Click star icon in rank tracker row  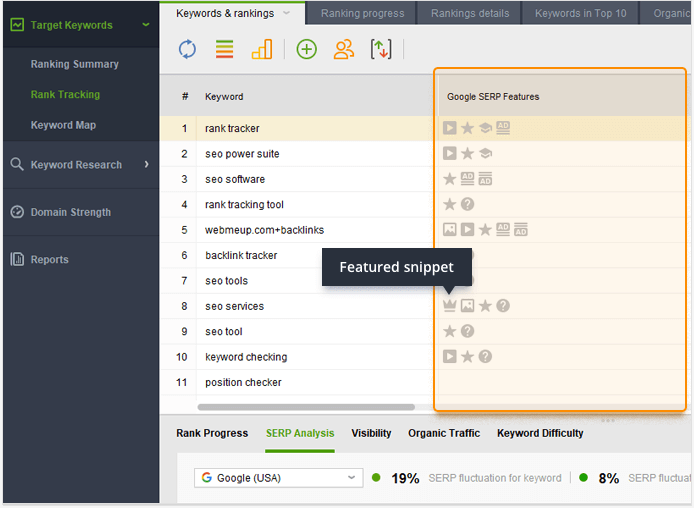point(467,128)
